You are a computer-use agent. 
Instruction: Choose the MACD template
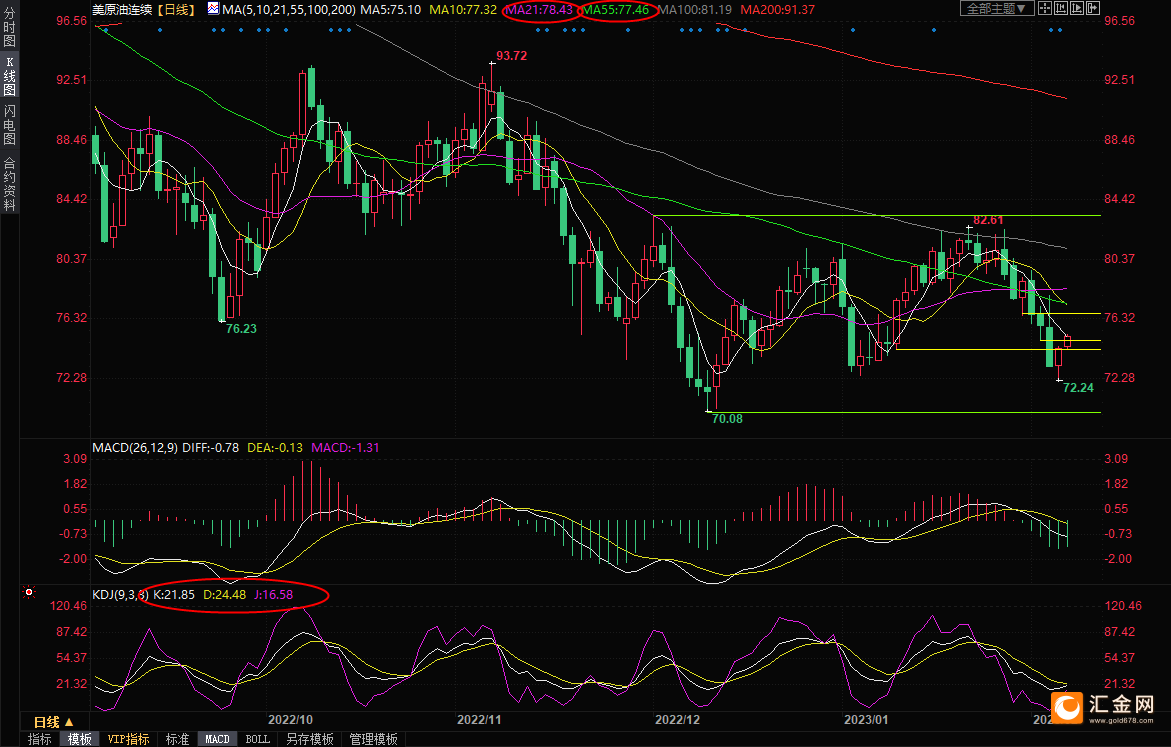pyautogui.click(x=217, y=739)
